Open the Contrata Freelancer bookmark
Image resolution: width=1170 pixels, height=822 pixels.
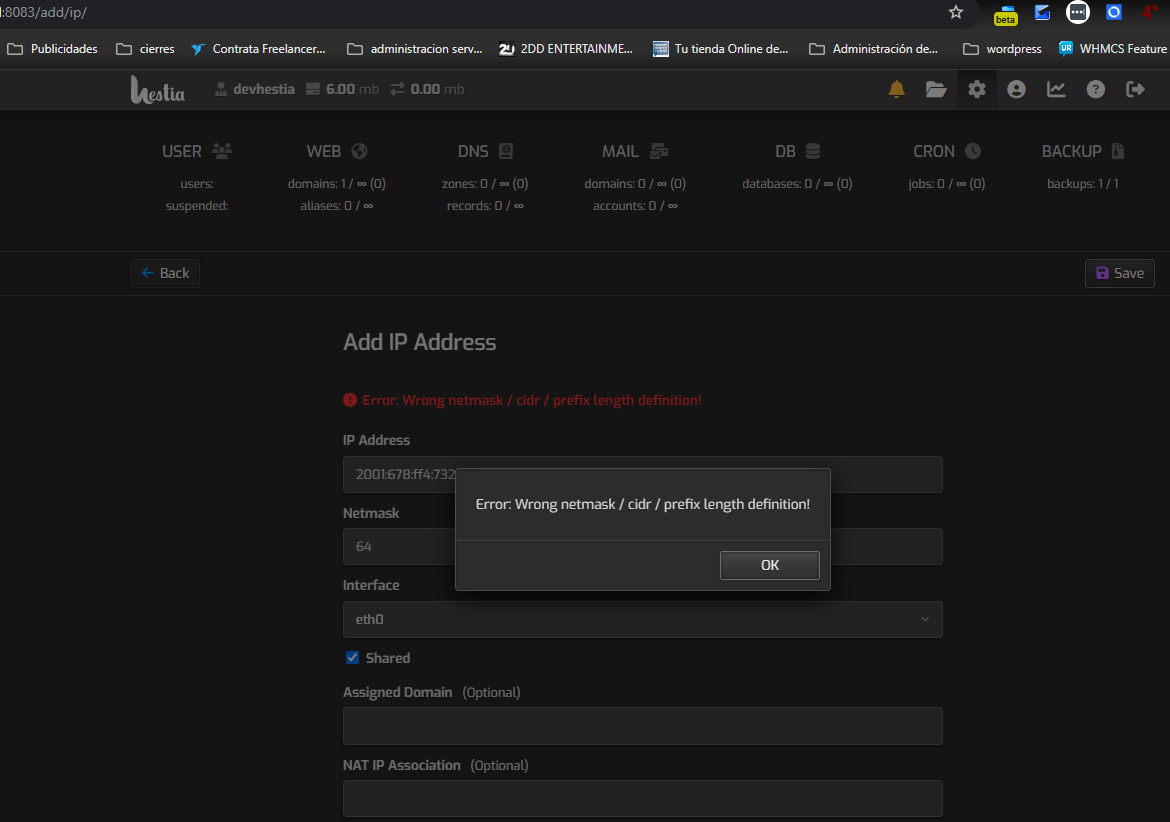pos(258,49)
